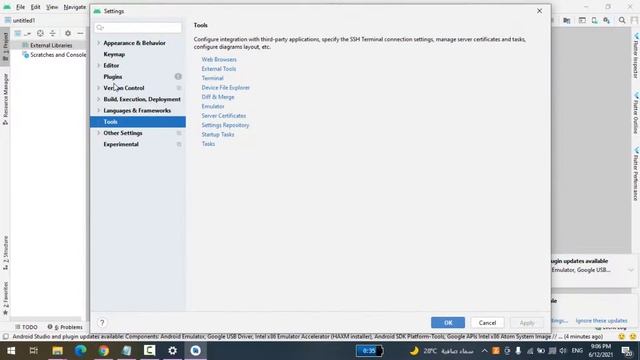Open Windows Start menu
The image size is (640, 360).
tap(11, 351)
